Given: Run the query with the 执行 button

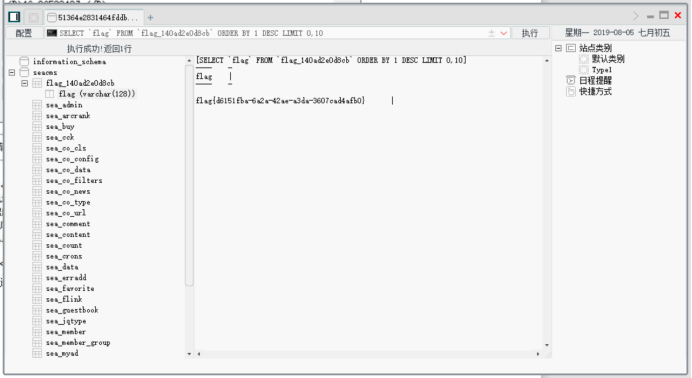Looking at the screenshot, I should [530, 33].
